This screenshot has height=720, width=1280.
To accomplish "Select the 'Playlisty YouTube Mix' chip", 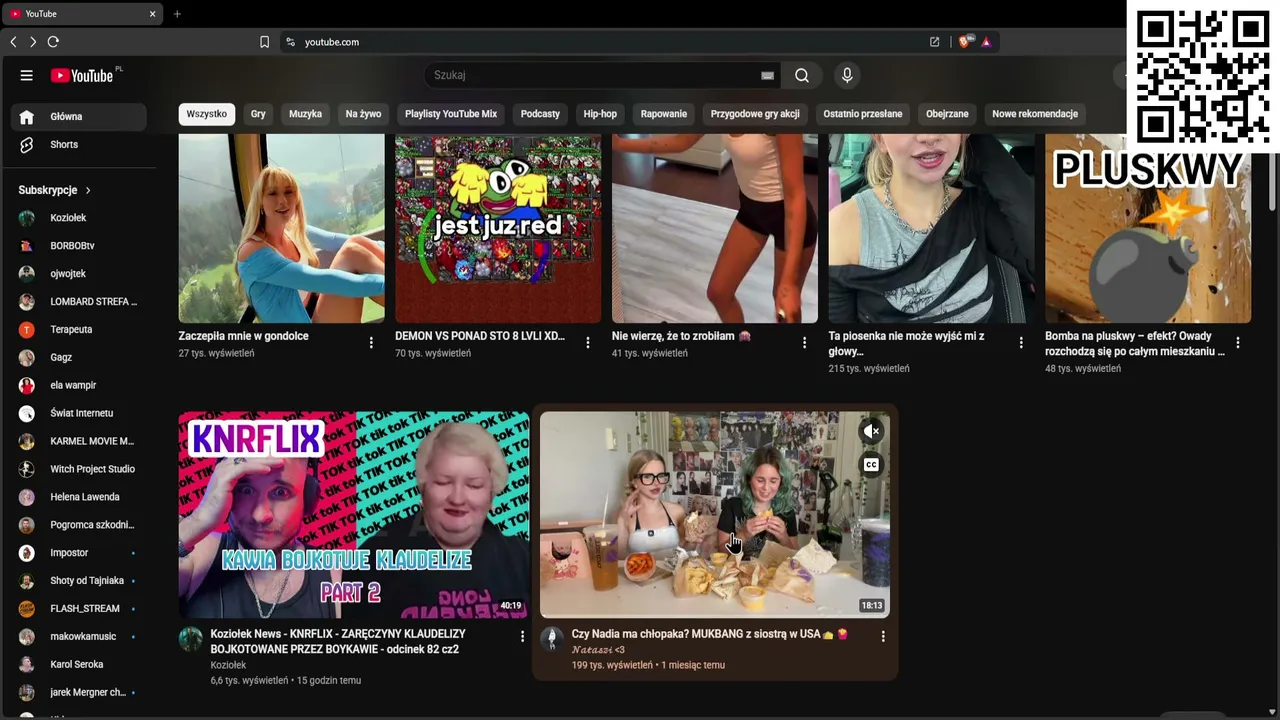I will (451, 114).
